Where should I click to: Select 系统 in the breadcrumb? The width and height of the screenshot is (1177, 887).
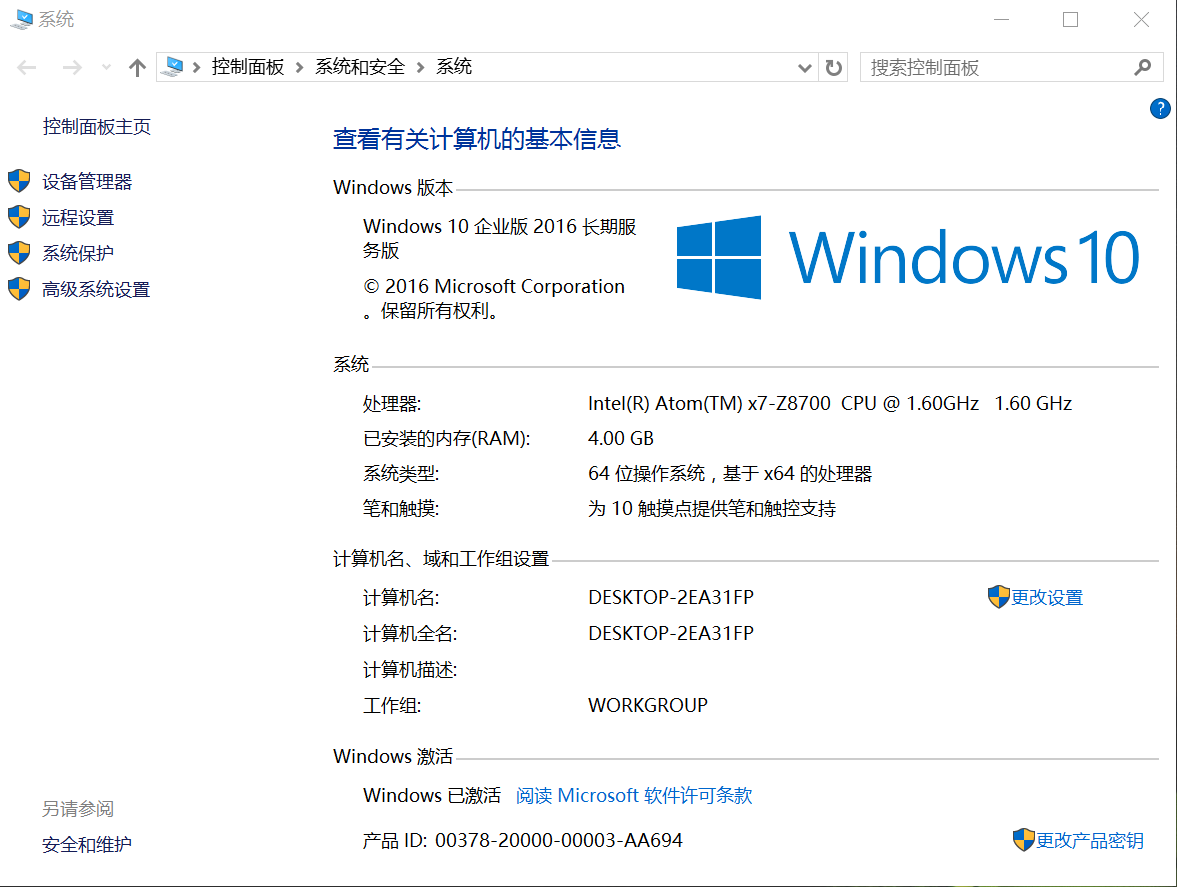click(x=454, y=67)
